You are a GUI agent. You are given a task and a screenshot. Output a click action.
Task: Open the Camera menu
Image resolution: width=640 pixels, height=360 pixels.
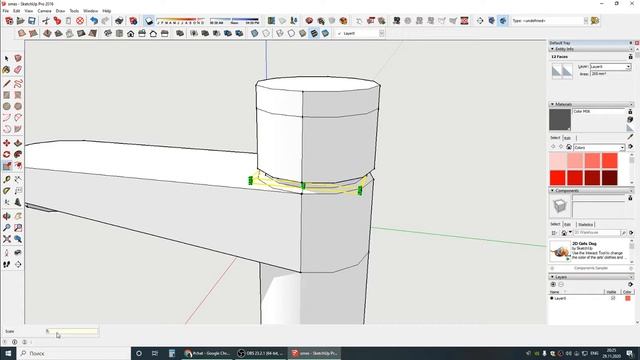44,11
